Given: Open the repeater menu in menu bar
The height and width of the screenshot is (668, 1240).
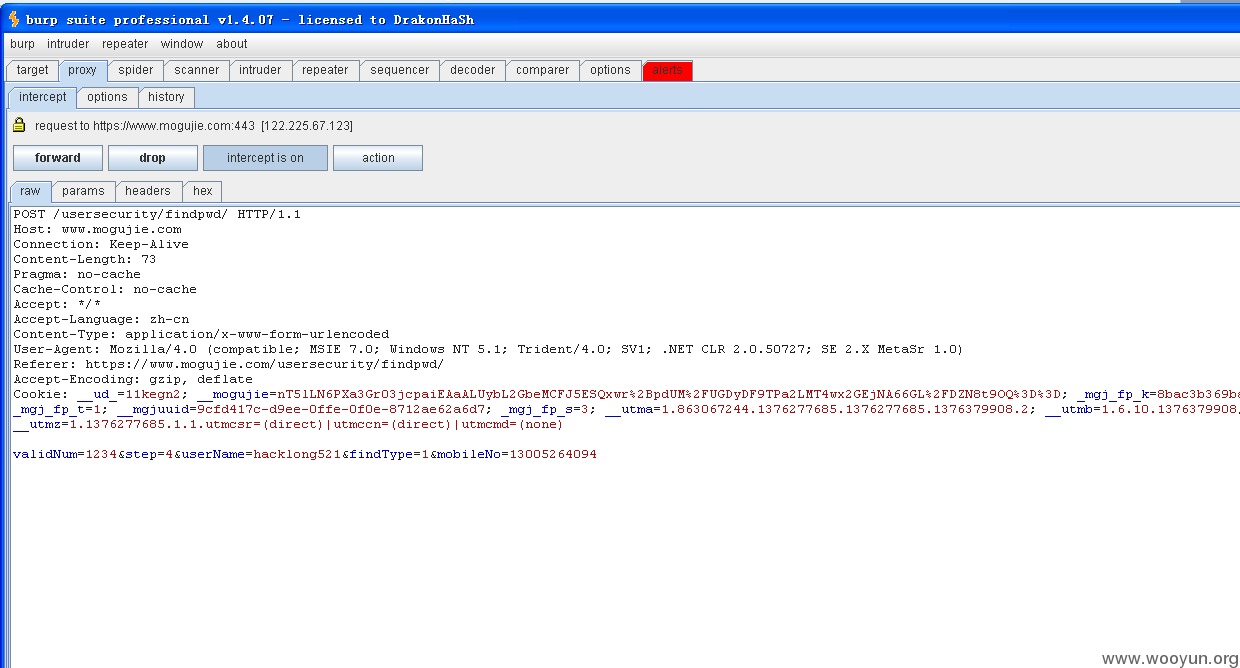Looking at the screenshot, I should (125, 44).
